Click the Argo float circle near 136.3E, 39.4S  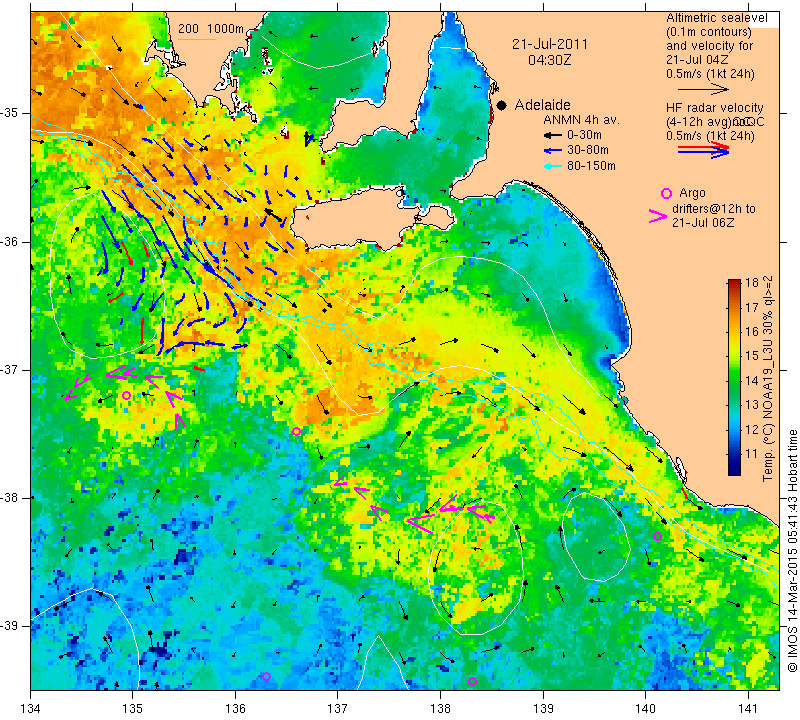pyautogui.click(x=266, y=677)
